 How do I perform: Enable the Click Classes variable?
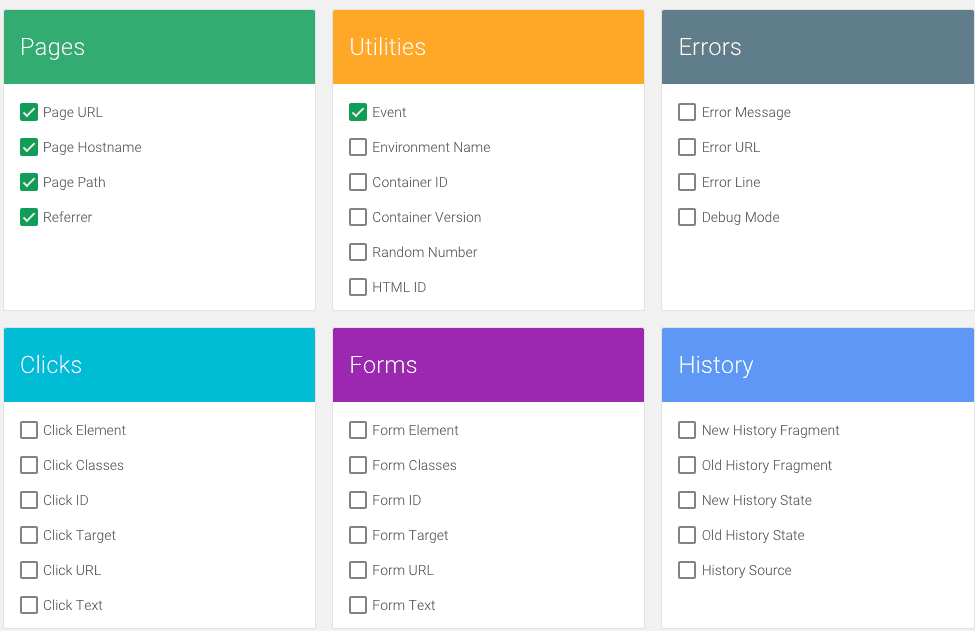[x=29, y=465]
